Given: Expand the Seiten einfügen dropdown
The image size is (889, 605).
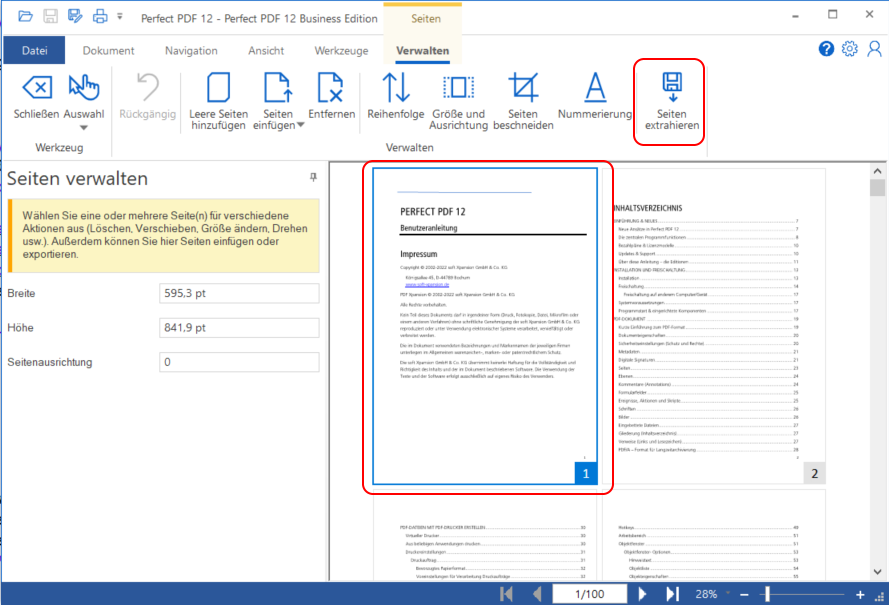Looking at the screenshot, I should tap(301, 126).
